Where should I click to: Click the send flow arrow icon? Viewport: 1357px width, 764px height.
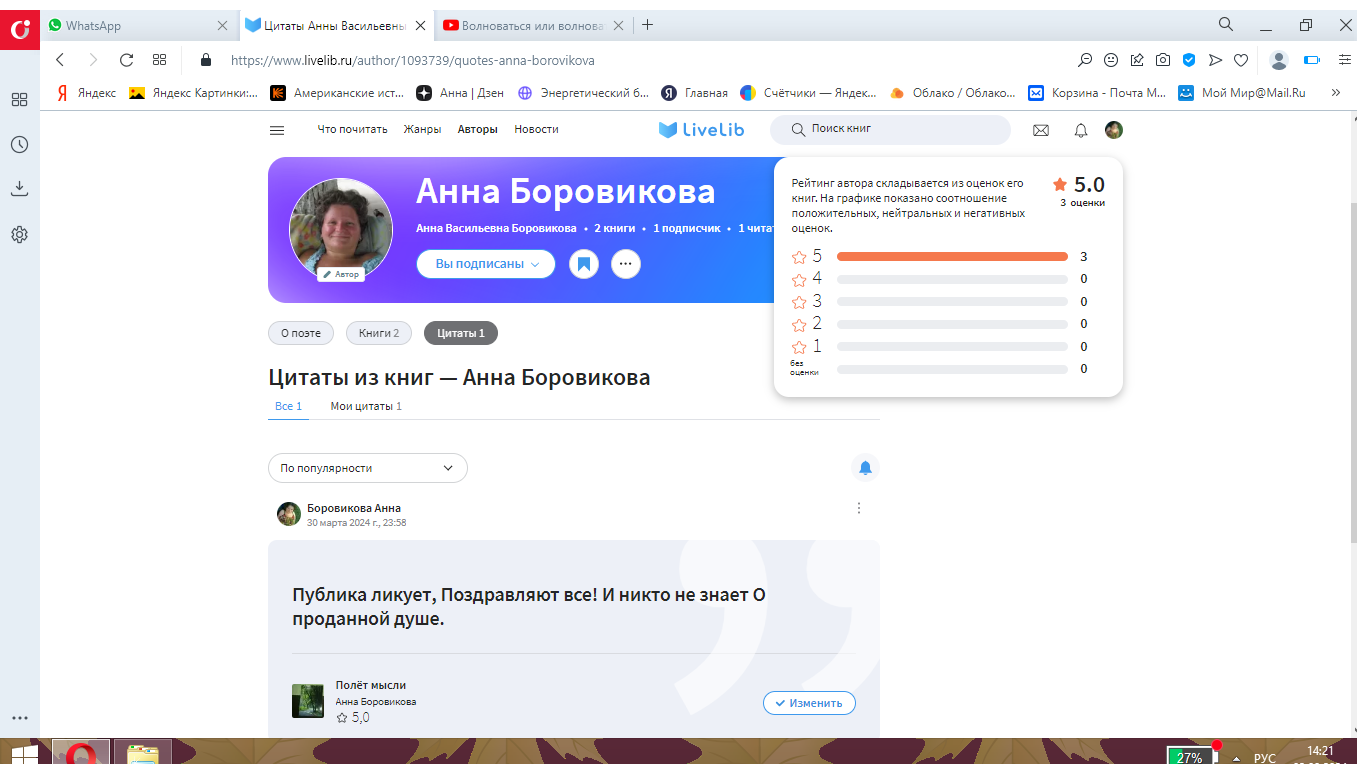[1215, 60]
